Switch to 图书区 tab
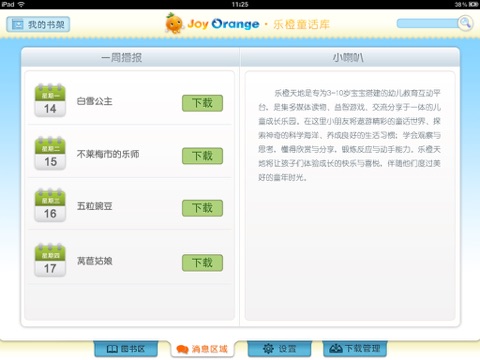This screenshot has width=480, height=360. [x=126, y=349]
